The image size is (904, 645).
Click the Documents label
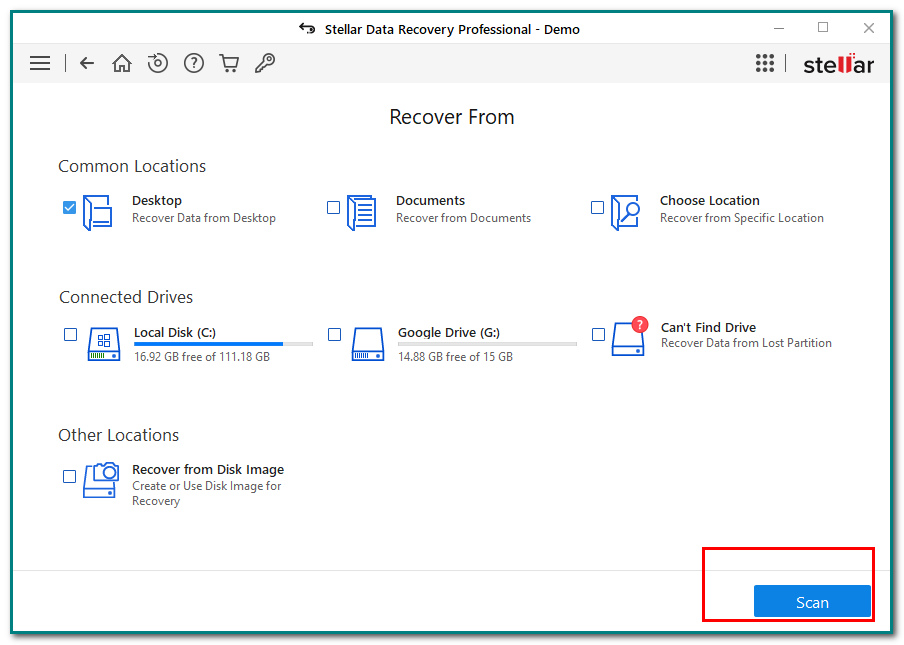pyautogui.click(x=430, y=201)
